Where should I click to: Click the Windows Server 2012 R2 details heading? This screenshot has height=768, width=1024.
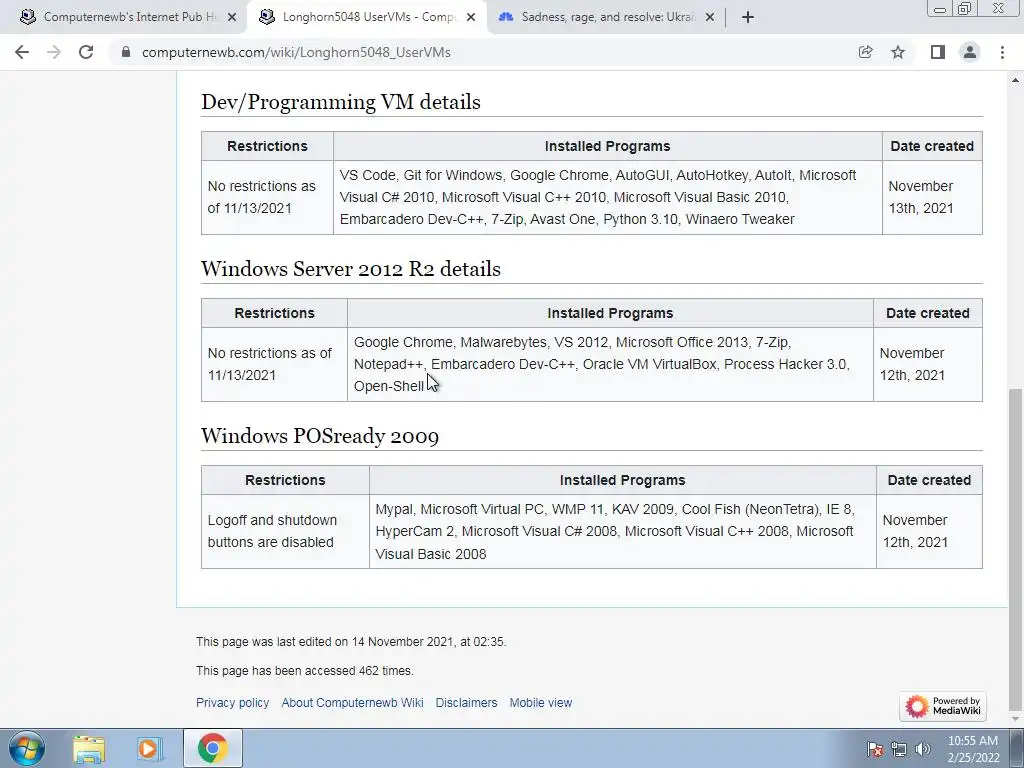coord(351,269)
